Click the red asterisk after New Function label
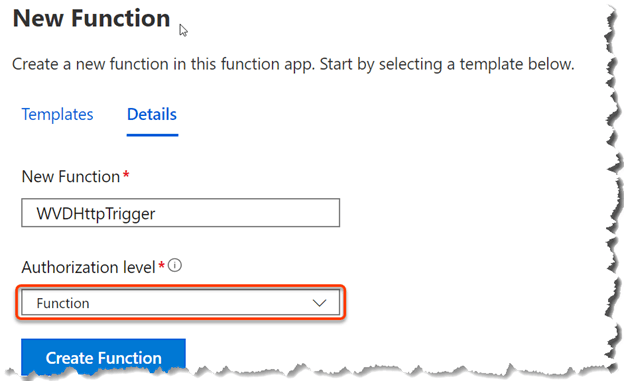This screenshot has width=624, height=381. (126, 175)
